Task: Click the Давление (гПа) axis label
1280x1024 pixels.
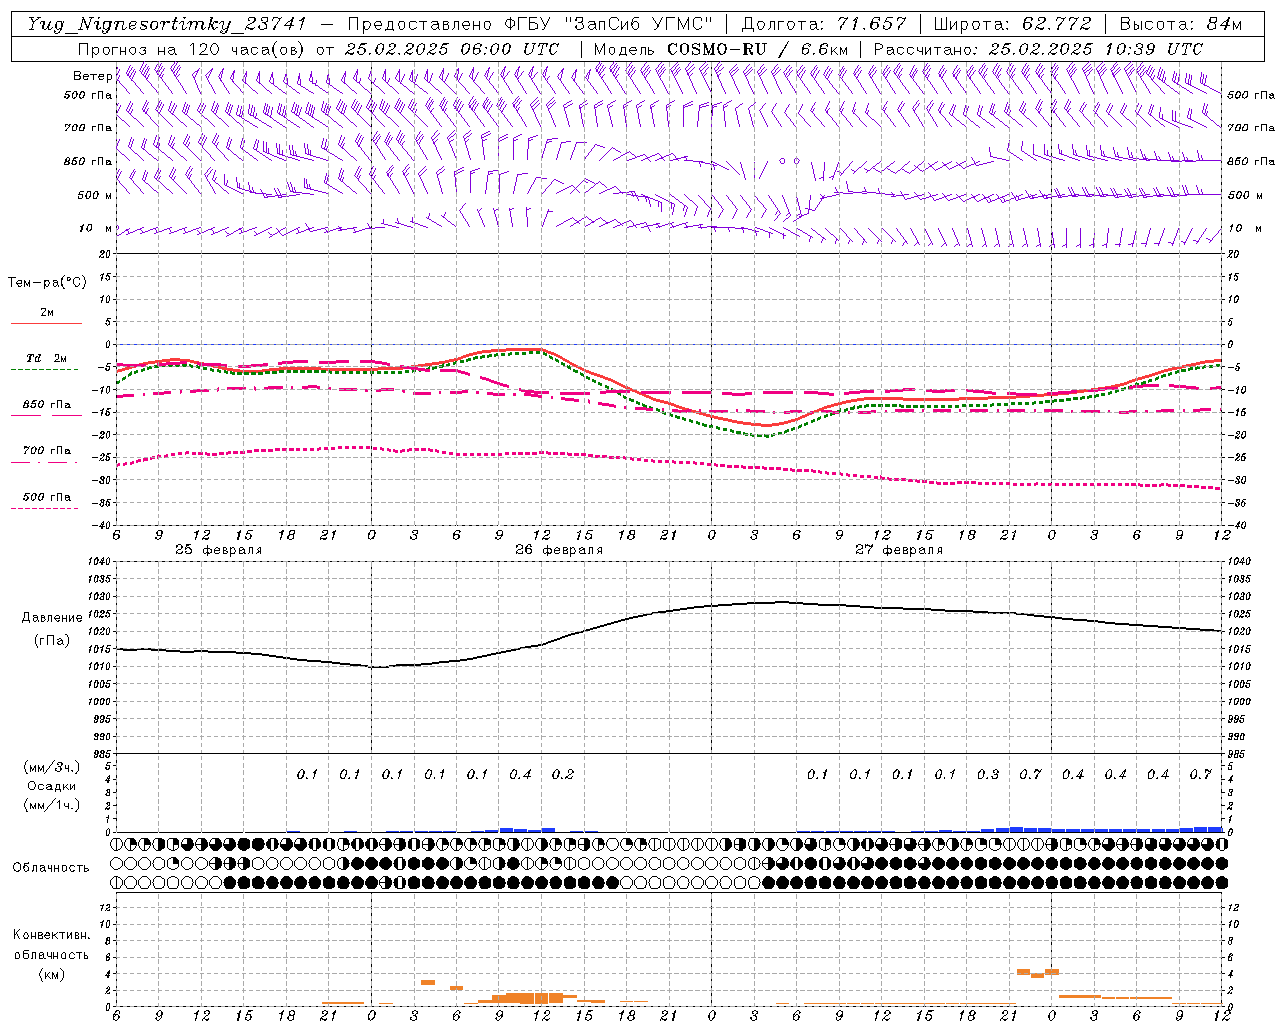Action: tap(48, 629)
